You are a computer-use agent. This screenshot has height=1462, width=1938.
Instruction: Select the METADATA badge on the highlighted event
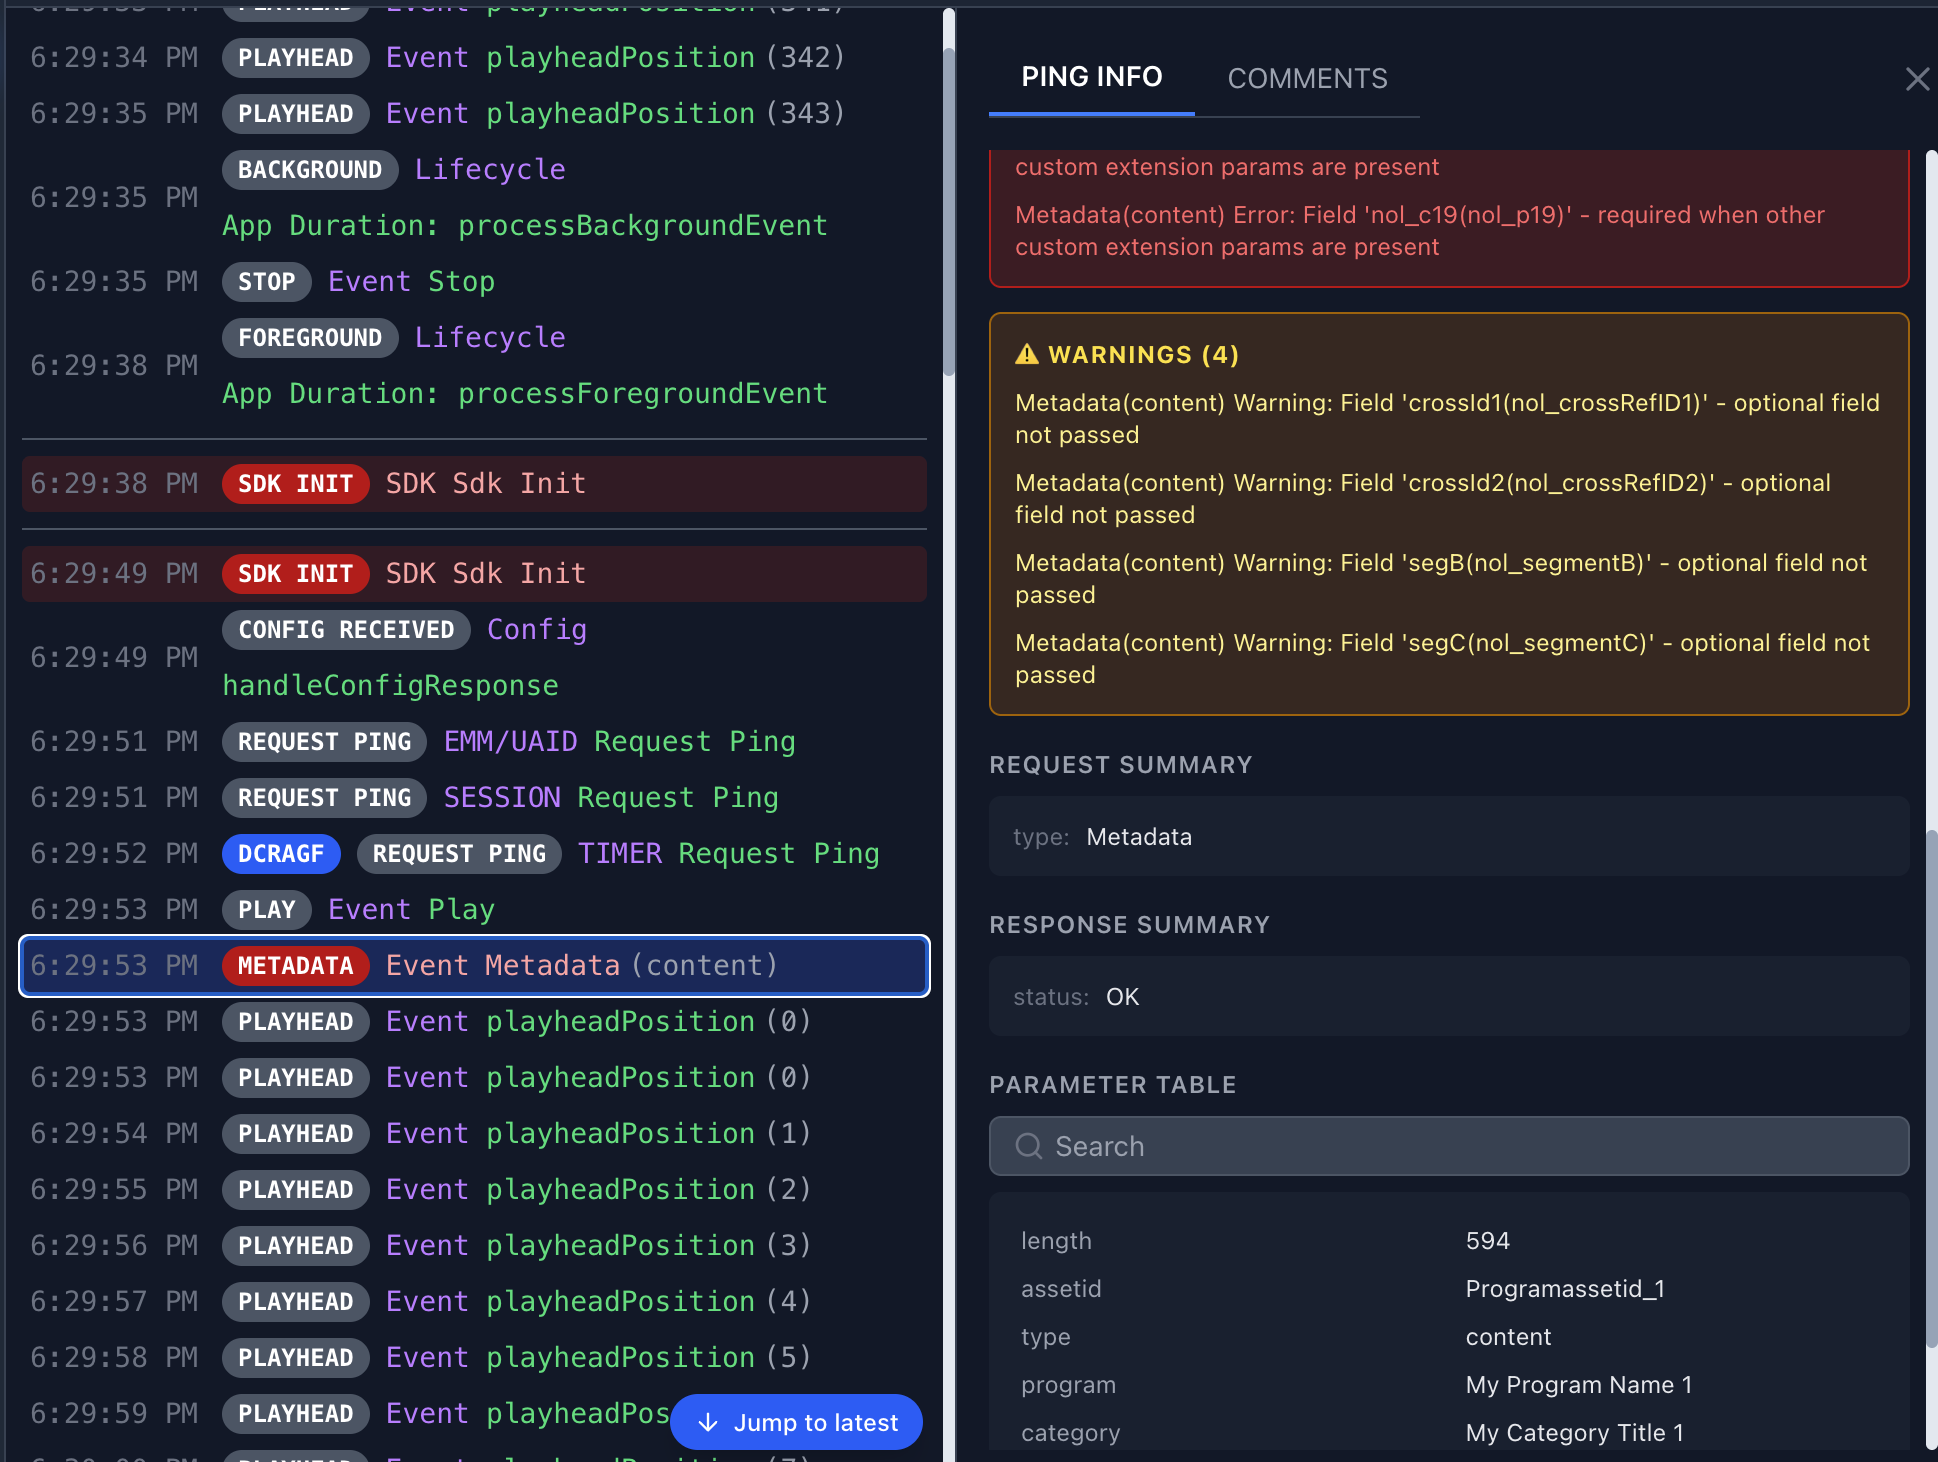(295, 965)
